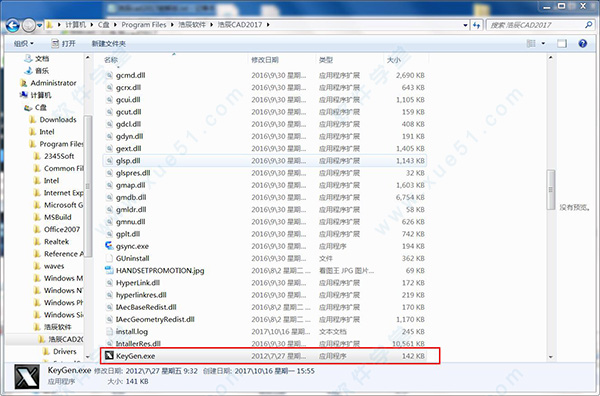Click 新建文件夹 button
Viewport: 600px width, 396px height.
[109, 44]
